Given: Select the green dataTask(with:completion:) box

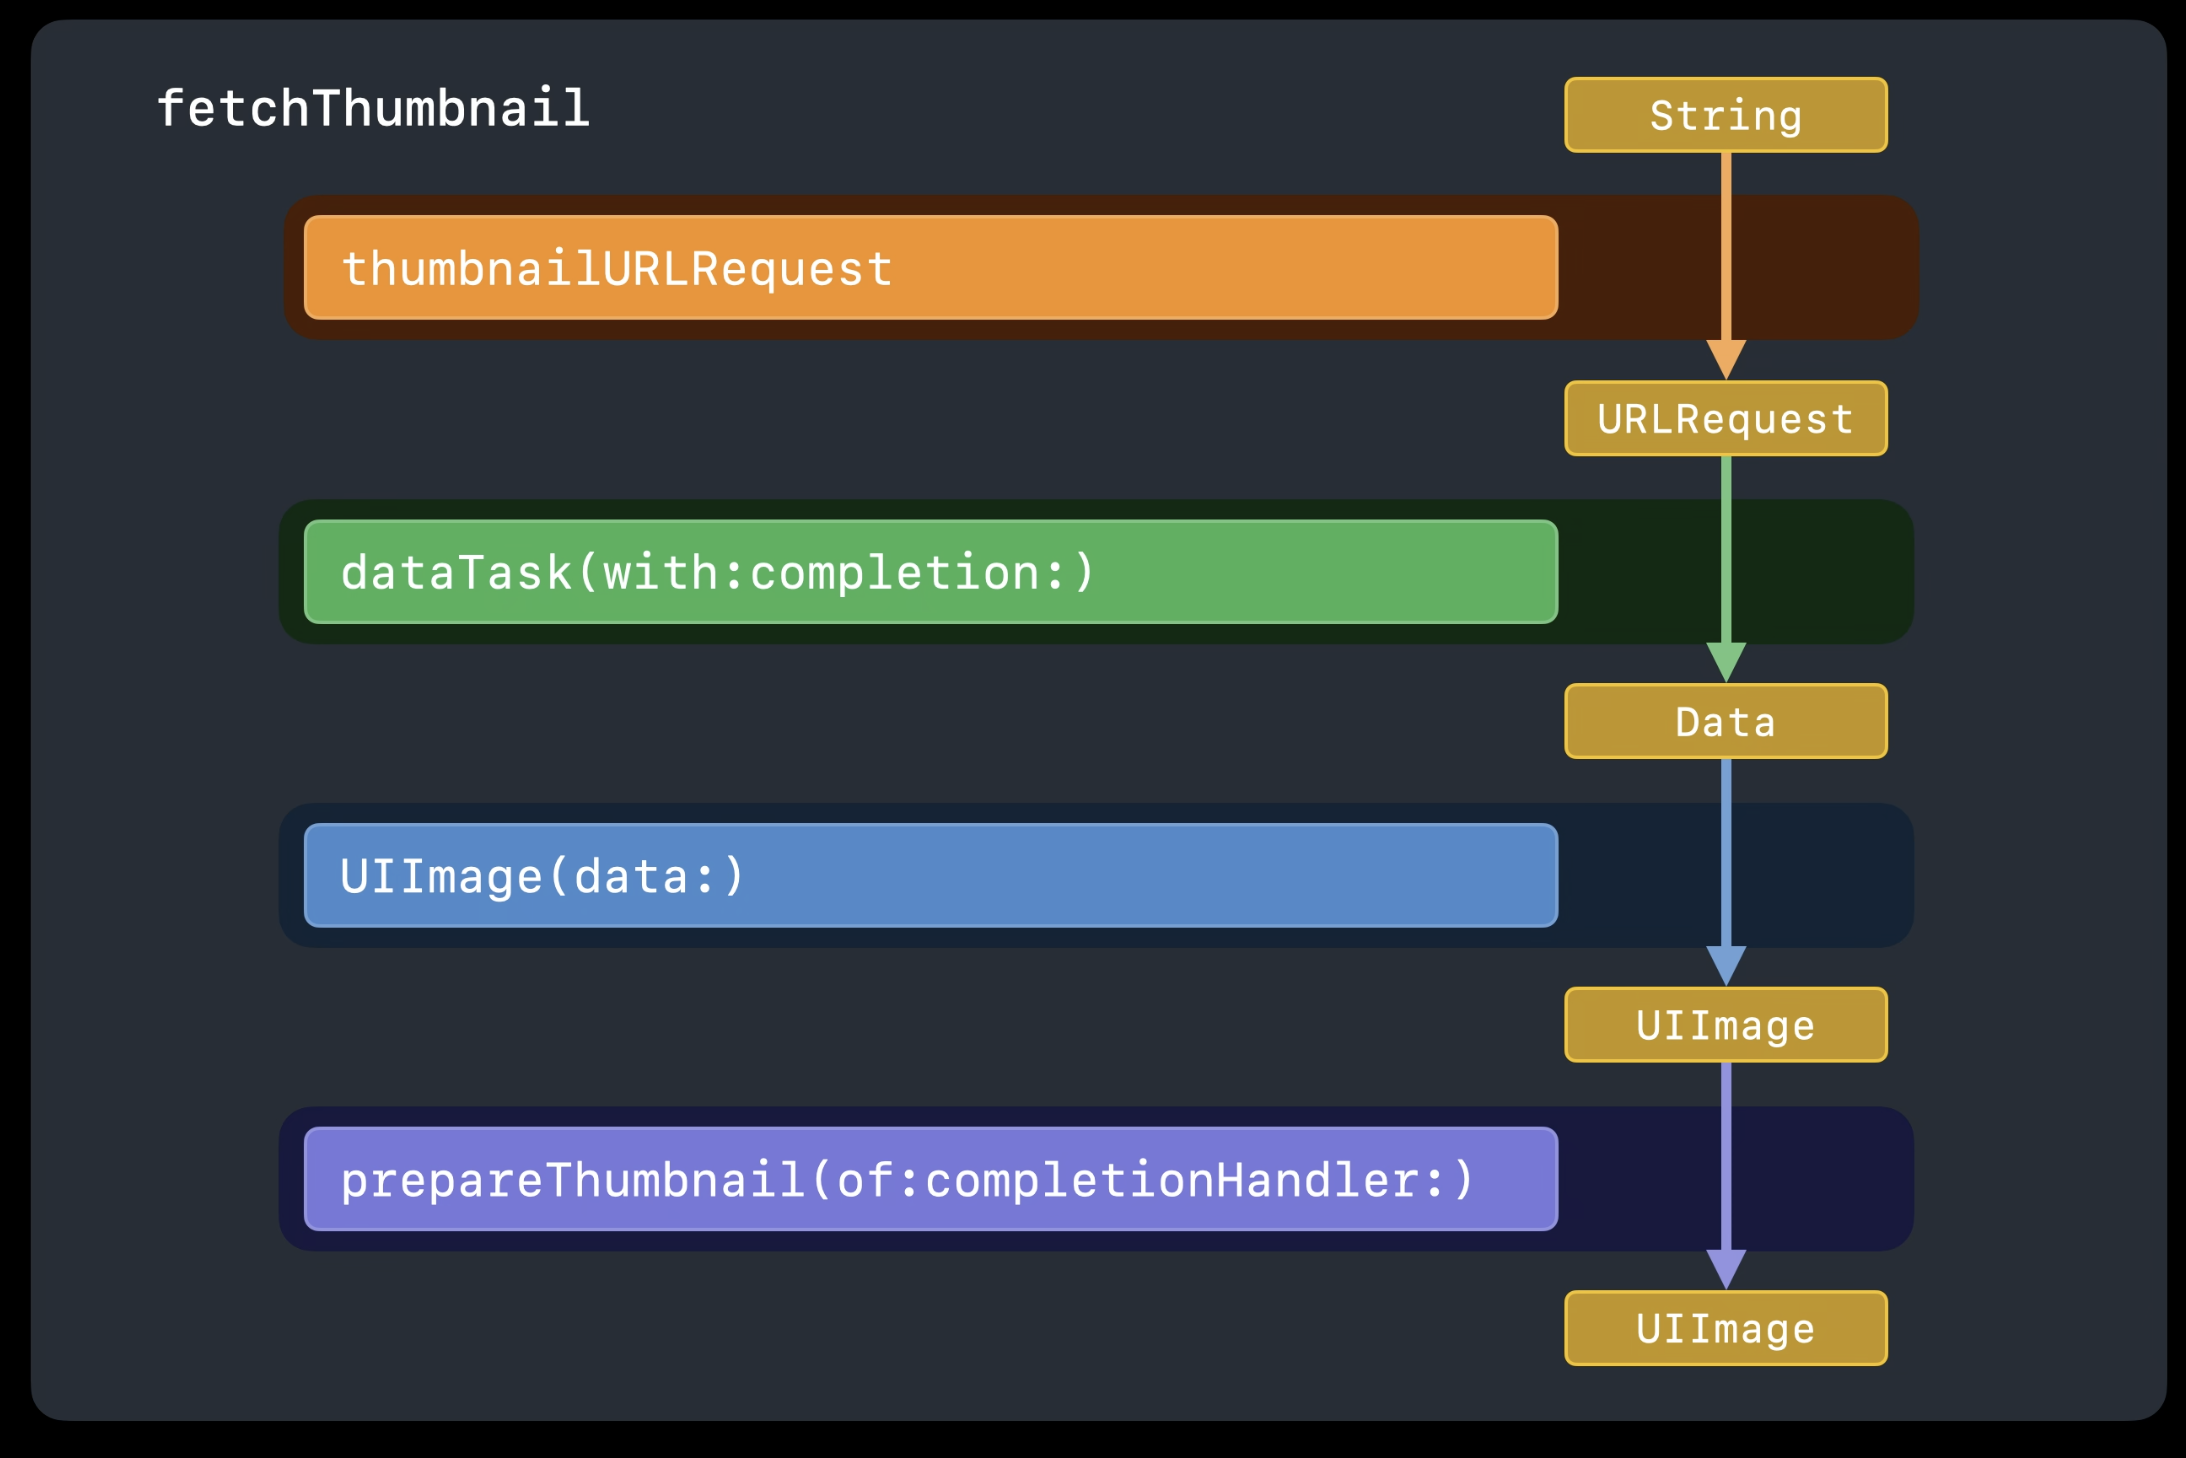Looking at the screenshot, I should [931, 571].
